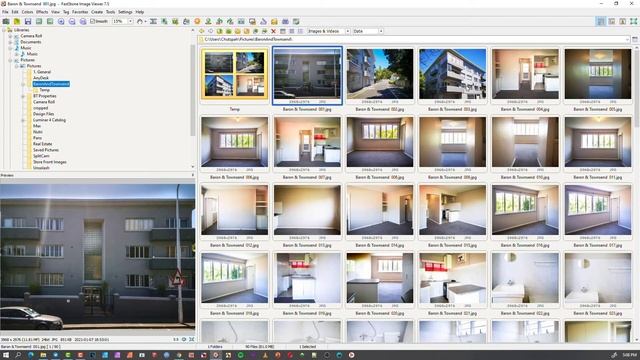
Task: Open the zoom percentage dropdown
Action: coord(130,21)
